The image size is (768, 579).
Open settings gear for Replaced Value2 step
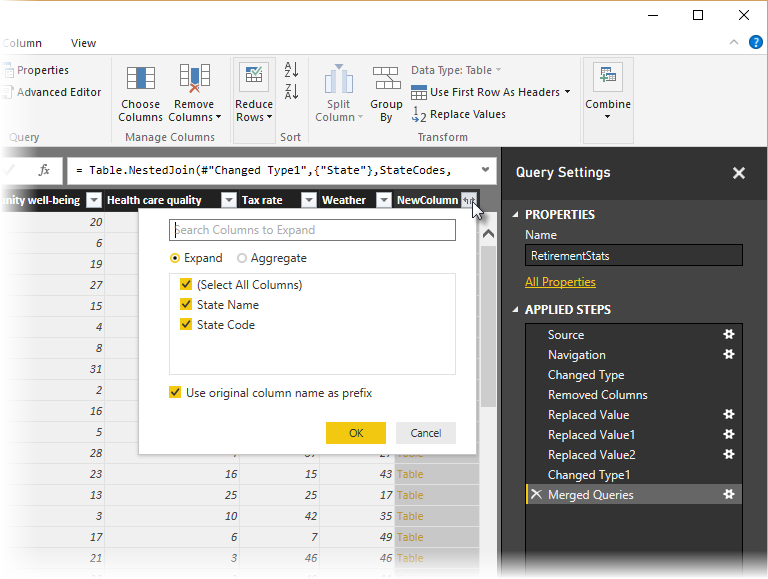click(729, 454)
